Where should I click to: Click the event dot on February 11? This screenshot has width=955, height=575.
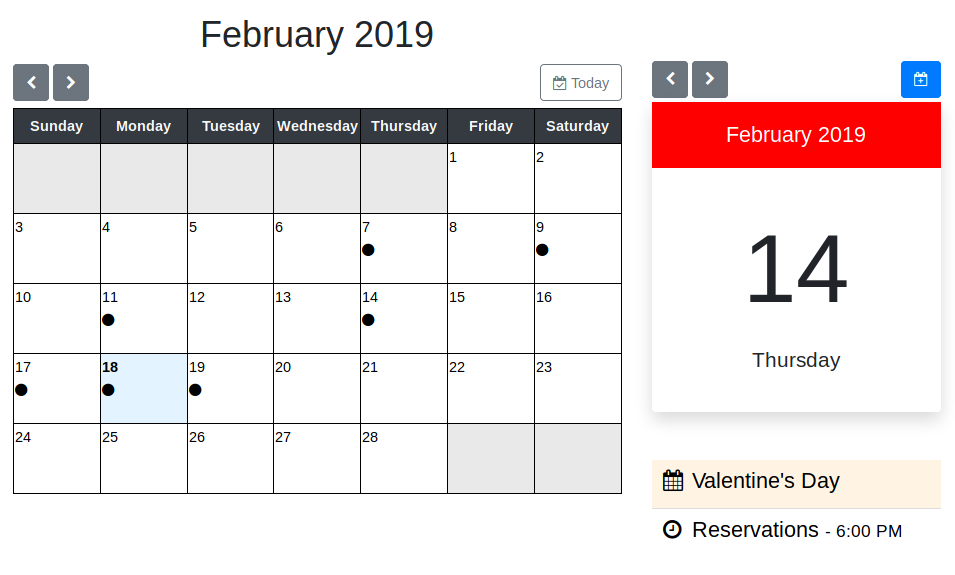[108, 320]
